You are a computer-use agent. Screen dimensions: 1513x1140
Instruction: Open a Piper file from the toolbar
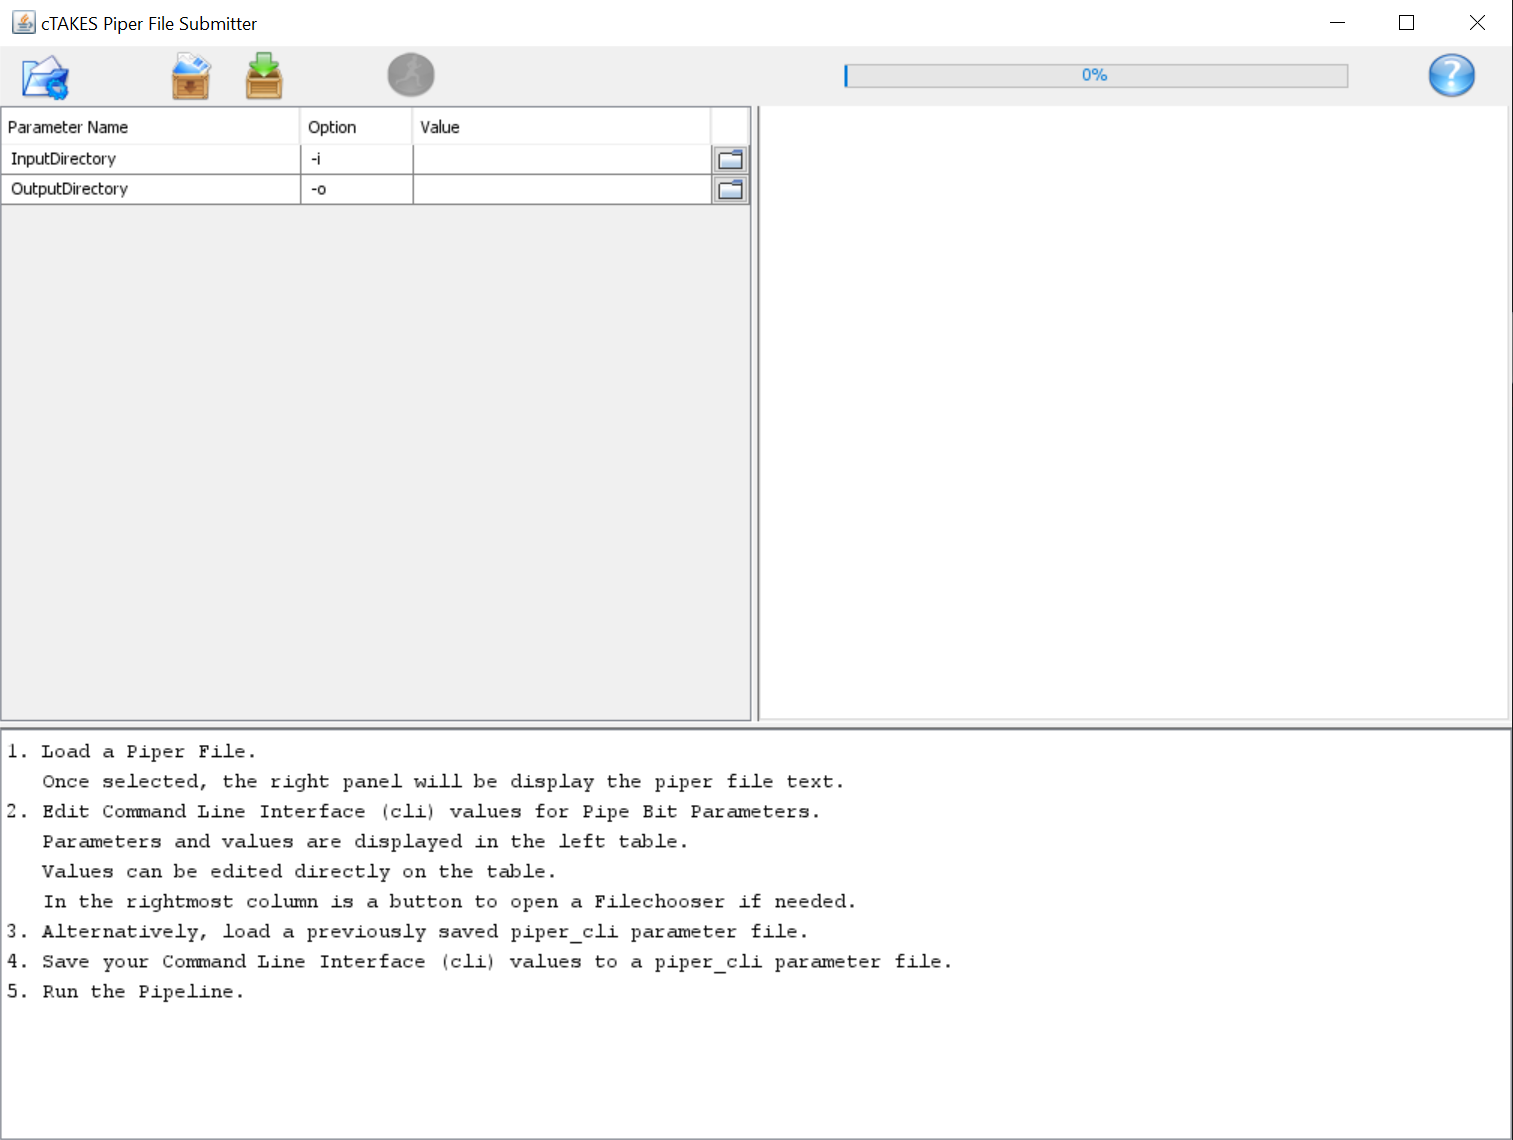point(45,77)
